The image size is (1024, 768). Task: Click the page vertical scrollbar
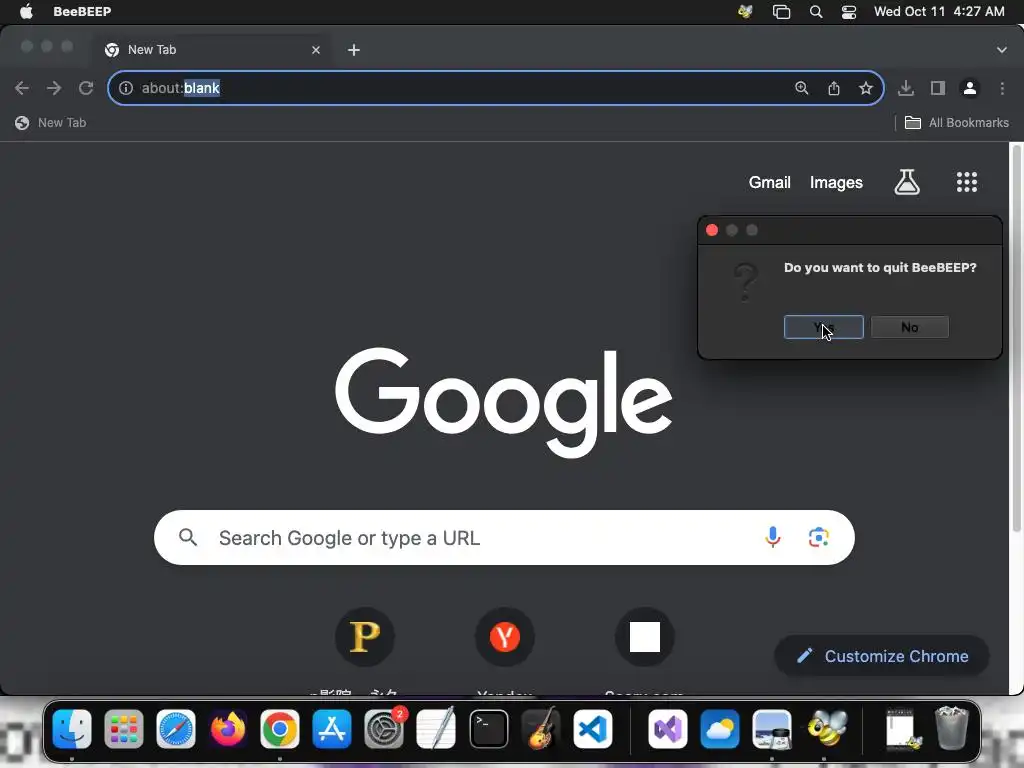click(1016, 340)
